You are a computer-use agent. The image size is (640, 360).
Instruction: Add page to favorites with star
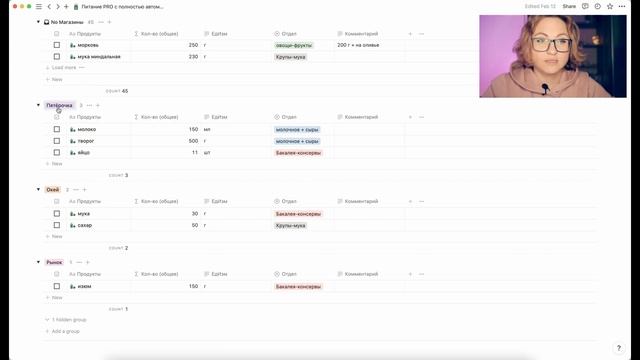(610, 7)
